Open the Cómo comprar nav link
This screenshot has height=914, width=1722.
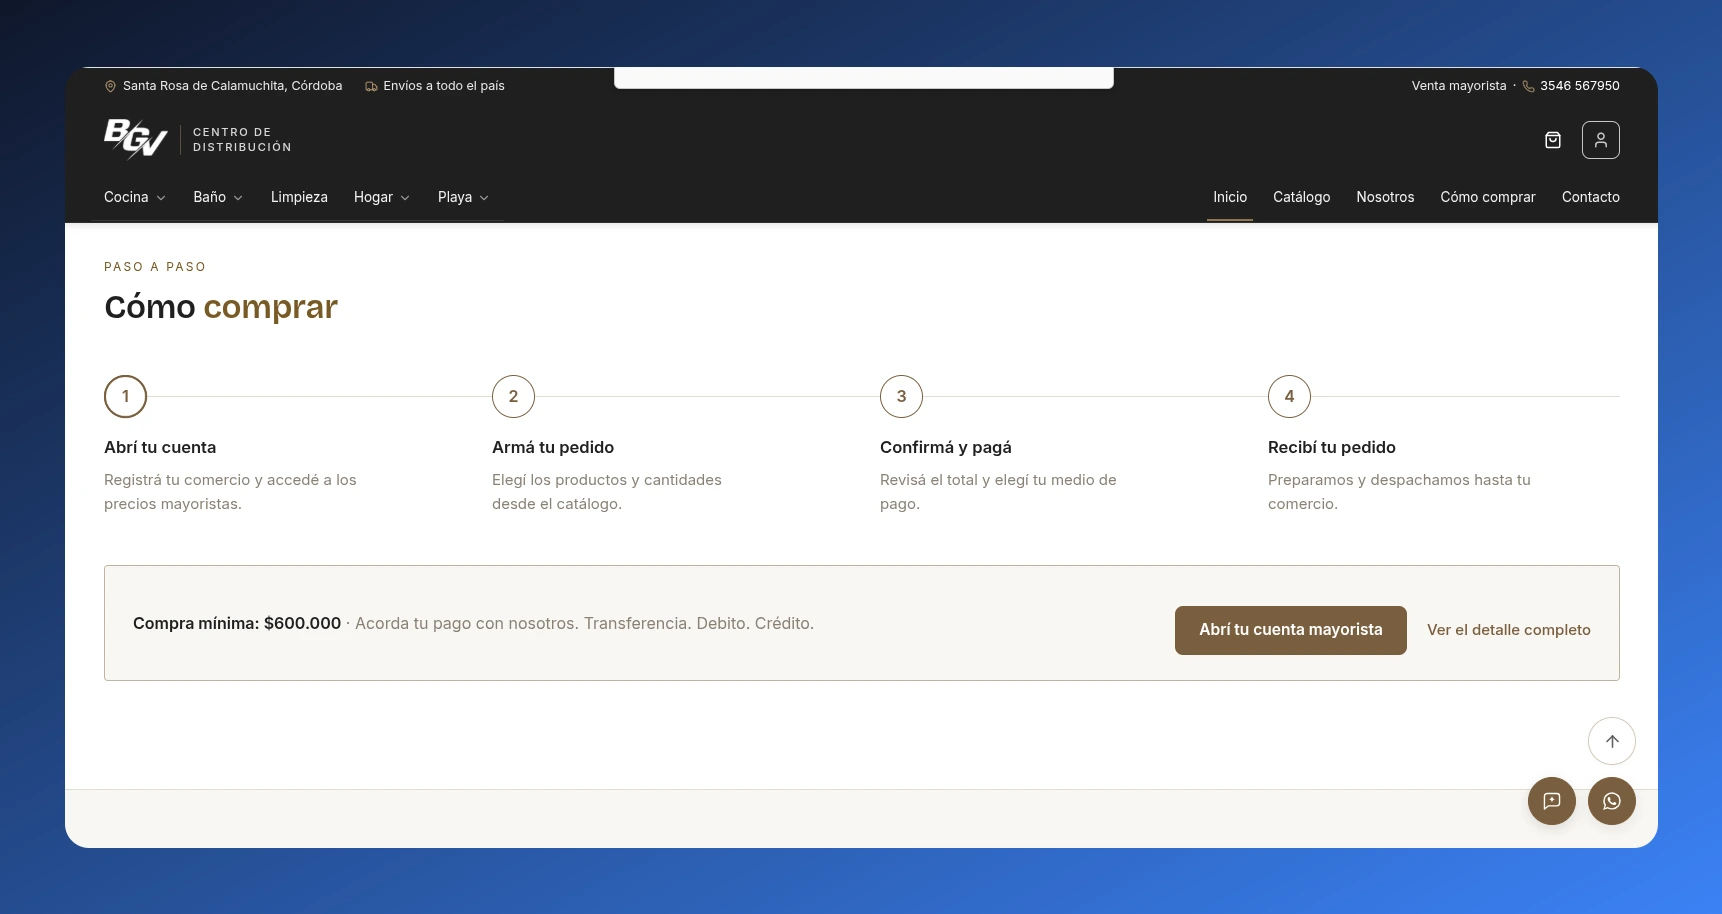click(x=1488, y=197)
